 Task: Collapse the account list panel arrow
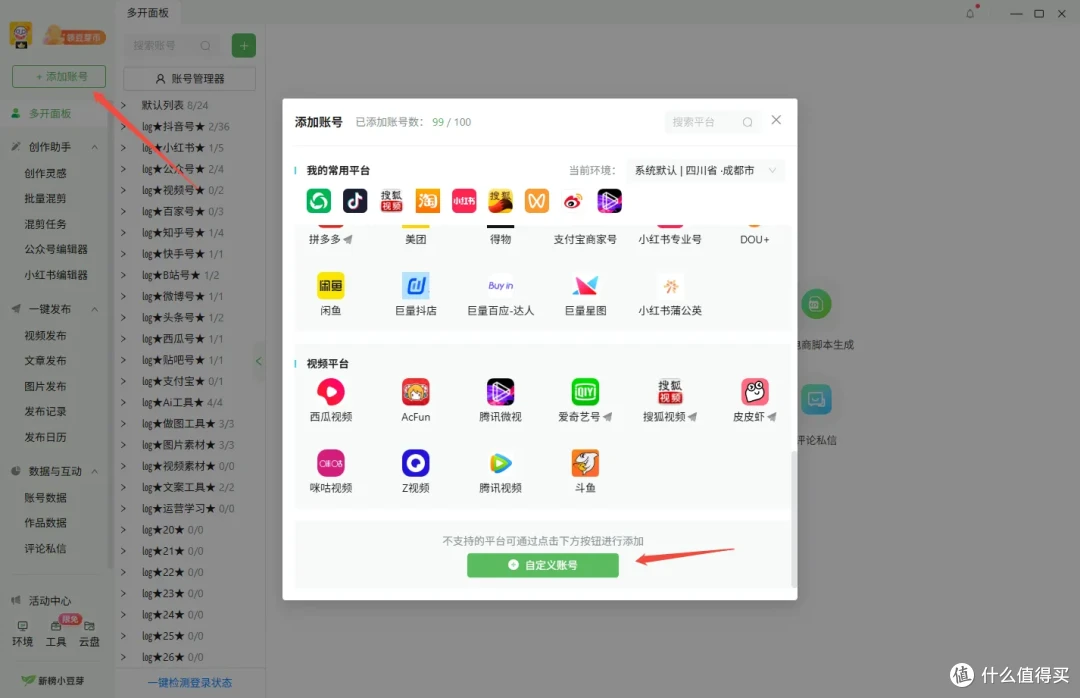coord(258,360)
